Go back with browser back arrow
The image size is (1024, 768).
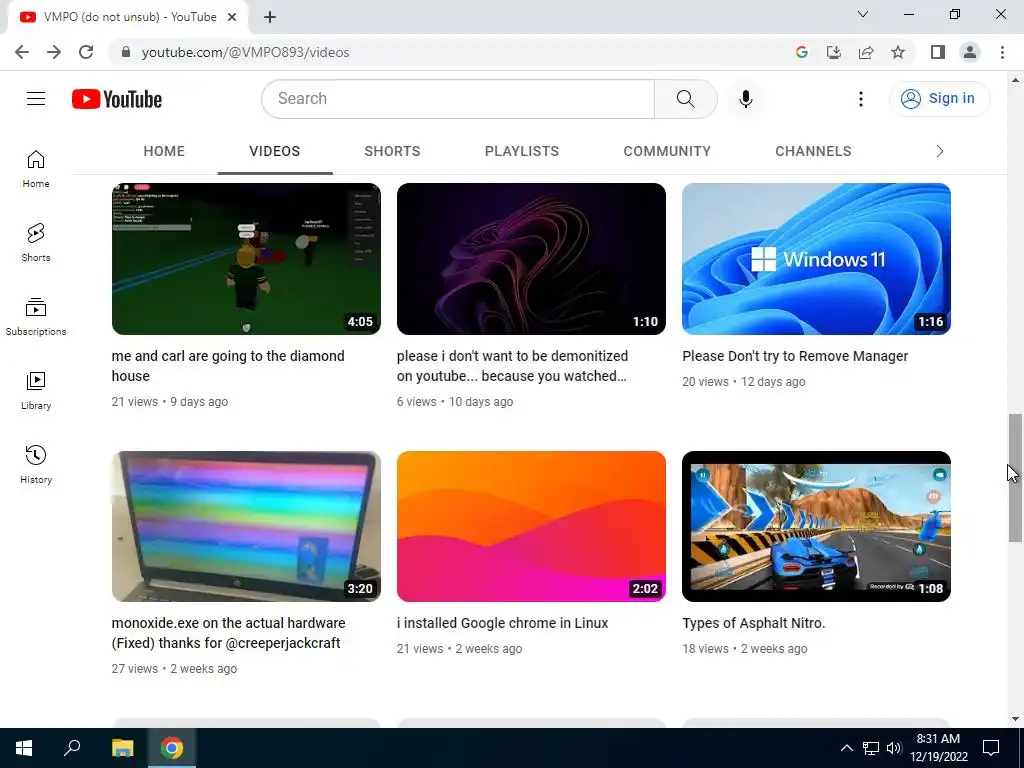coord(22,52)
